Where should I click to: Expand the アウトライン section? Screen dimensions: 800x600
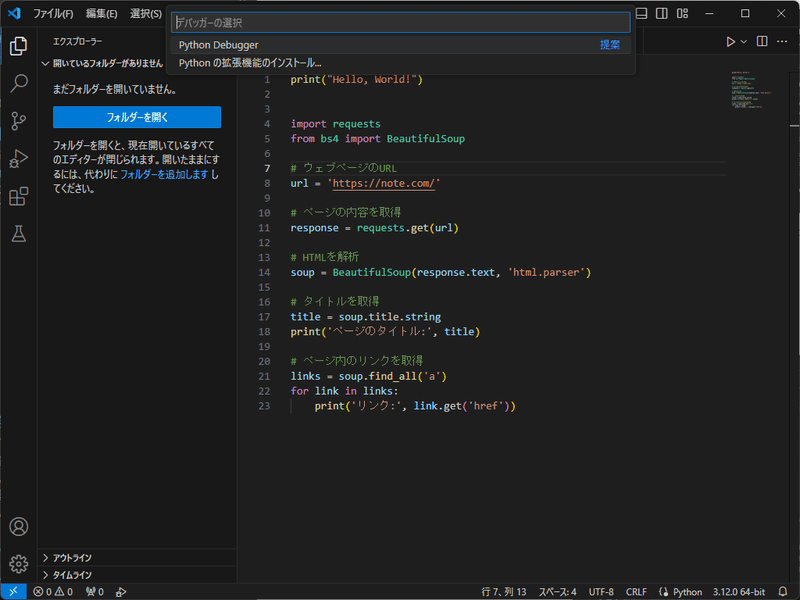tap(137, 558)
